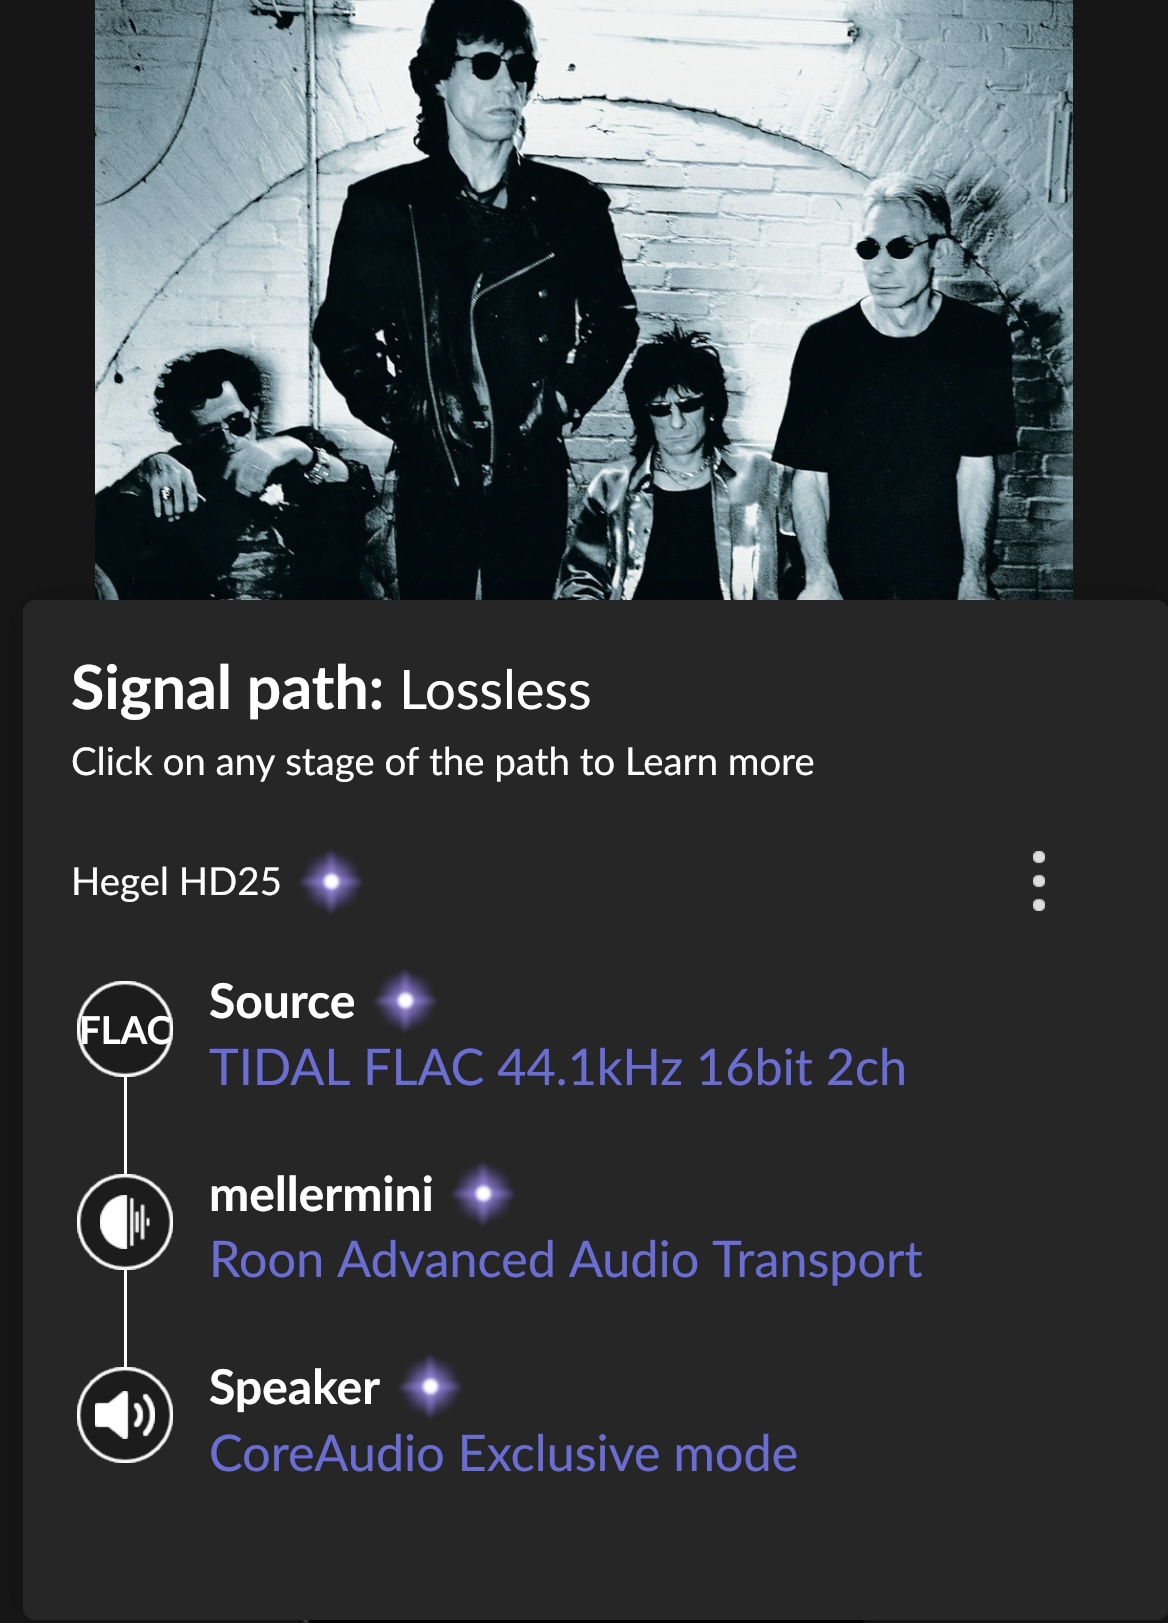Click the purple star next to Speaker
The width and height of the screenshot is (1168, 1623).
(x=430, y=1387)
